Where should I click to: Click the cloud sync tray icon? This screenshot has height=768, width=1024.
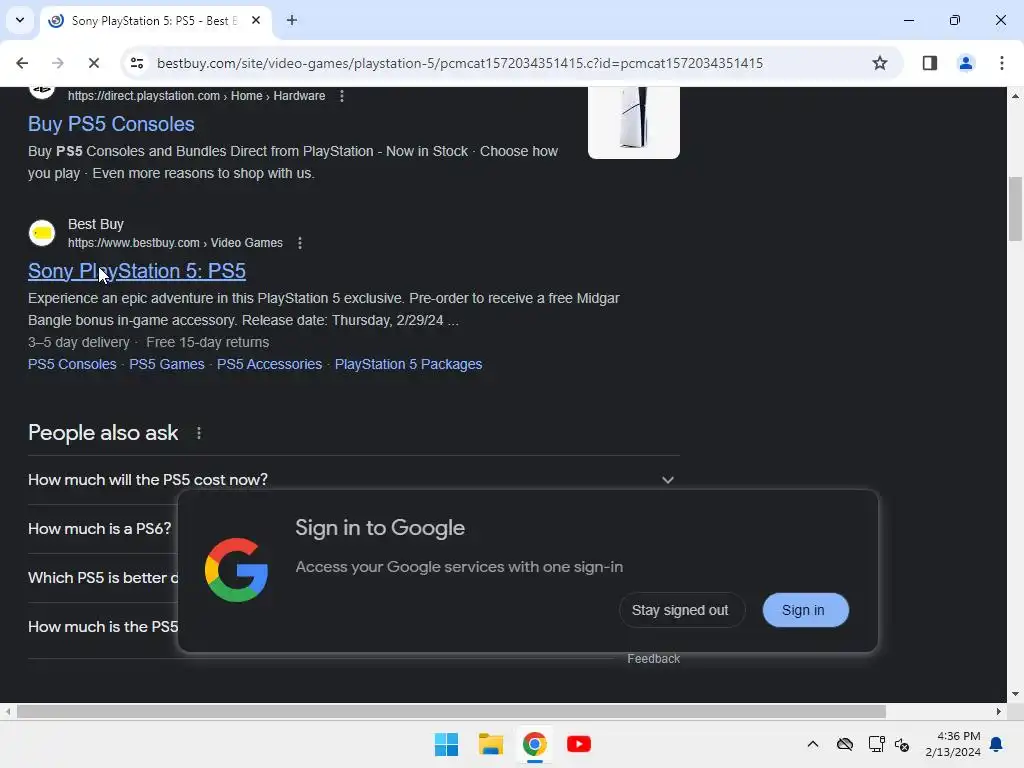[x=844, y=744]
